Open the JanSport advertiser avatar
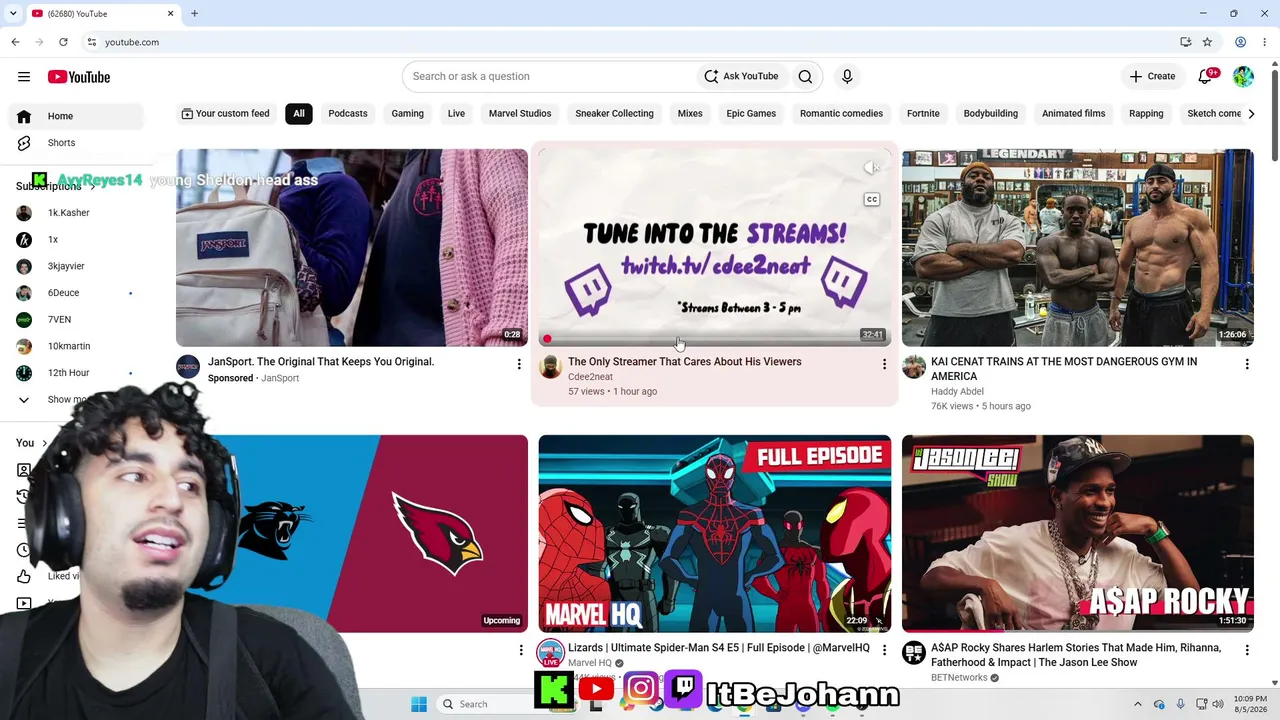The width and height of the screenshot is (1280, 720). pyautogui.click(x=188, y=367)
